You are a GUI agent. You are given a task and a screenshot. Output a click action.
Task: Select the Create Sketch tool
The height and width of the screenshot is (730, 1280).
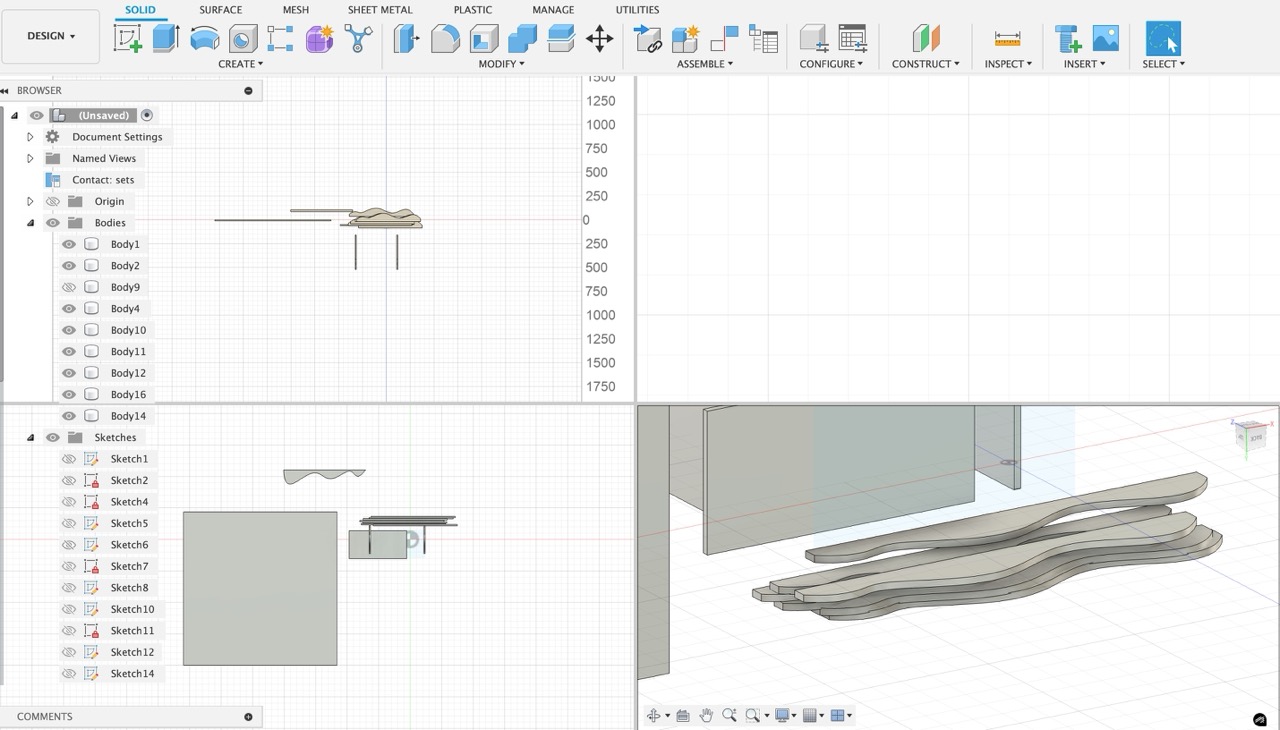pos(128,39)
